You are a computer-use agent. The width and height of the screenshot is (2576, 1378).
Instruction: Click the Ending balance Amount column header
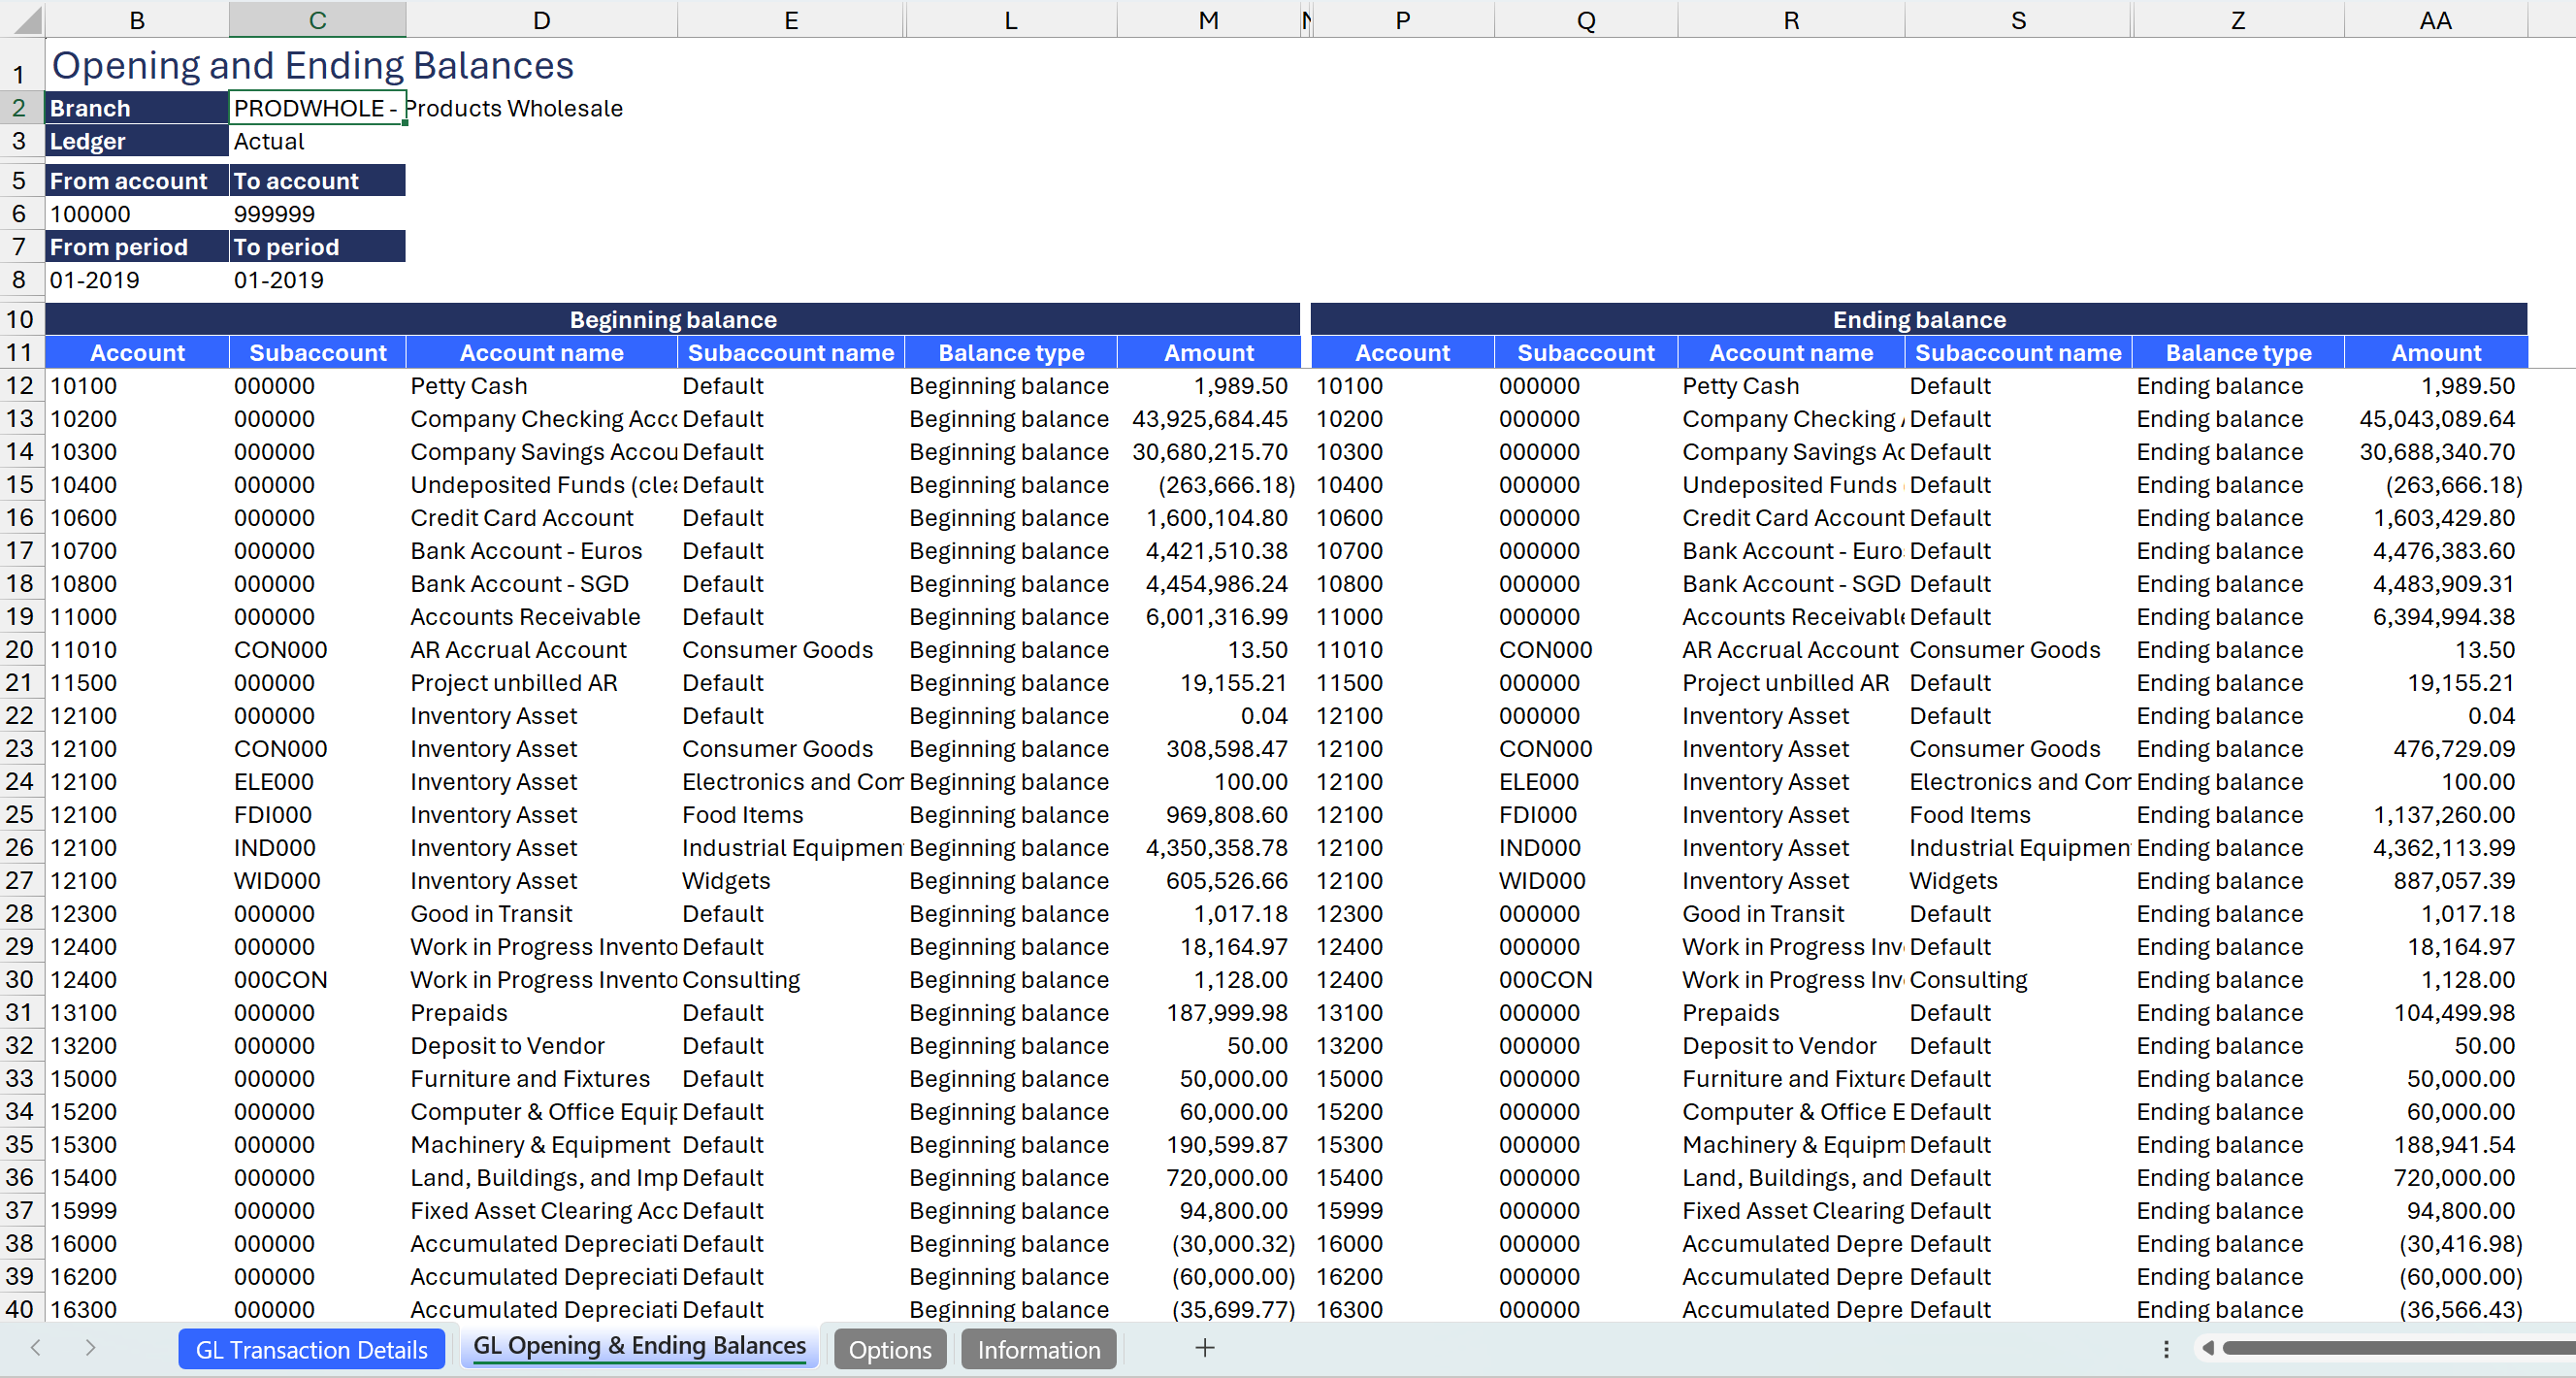pos(2435,352)
